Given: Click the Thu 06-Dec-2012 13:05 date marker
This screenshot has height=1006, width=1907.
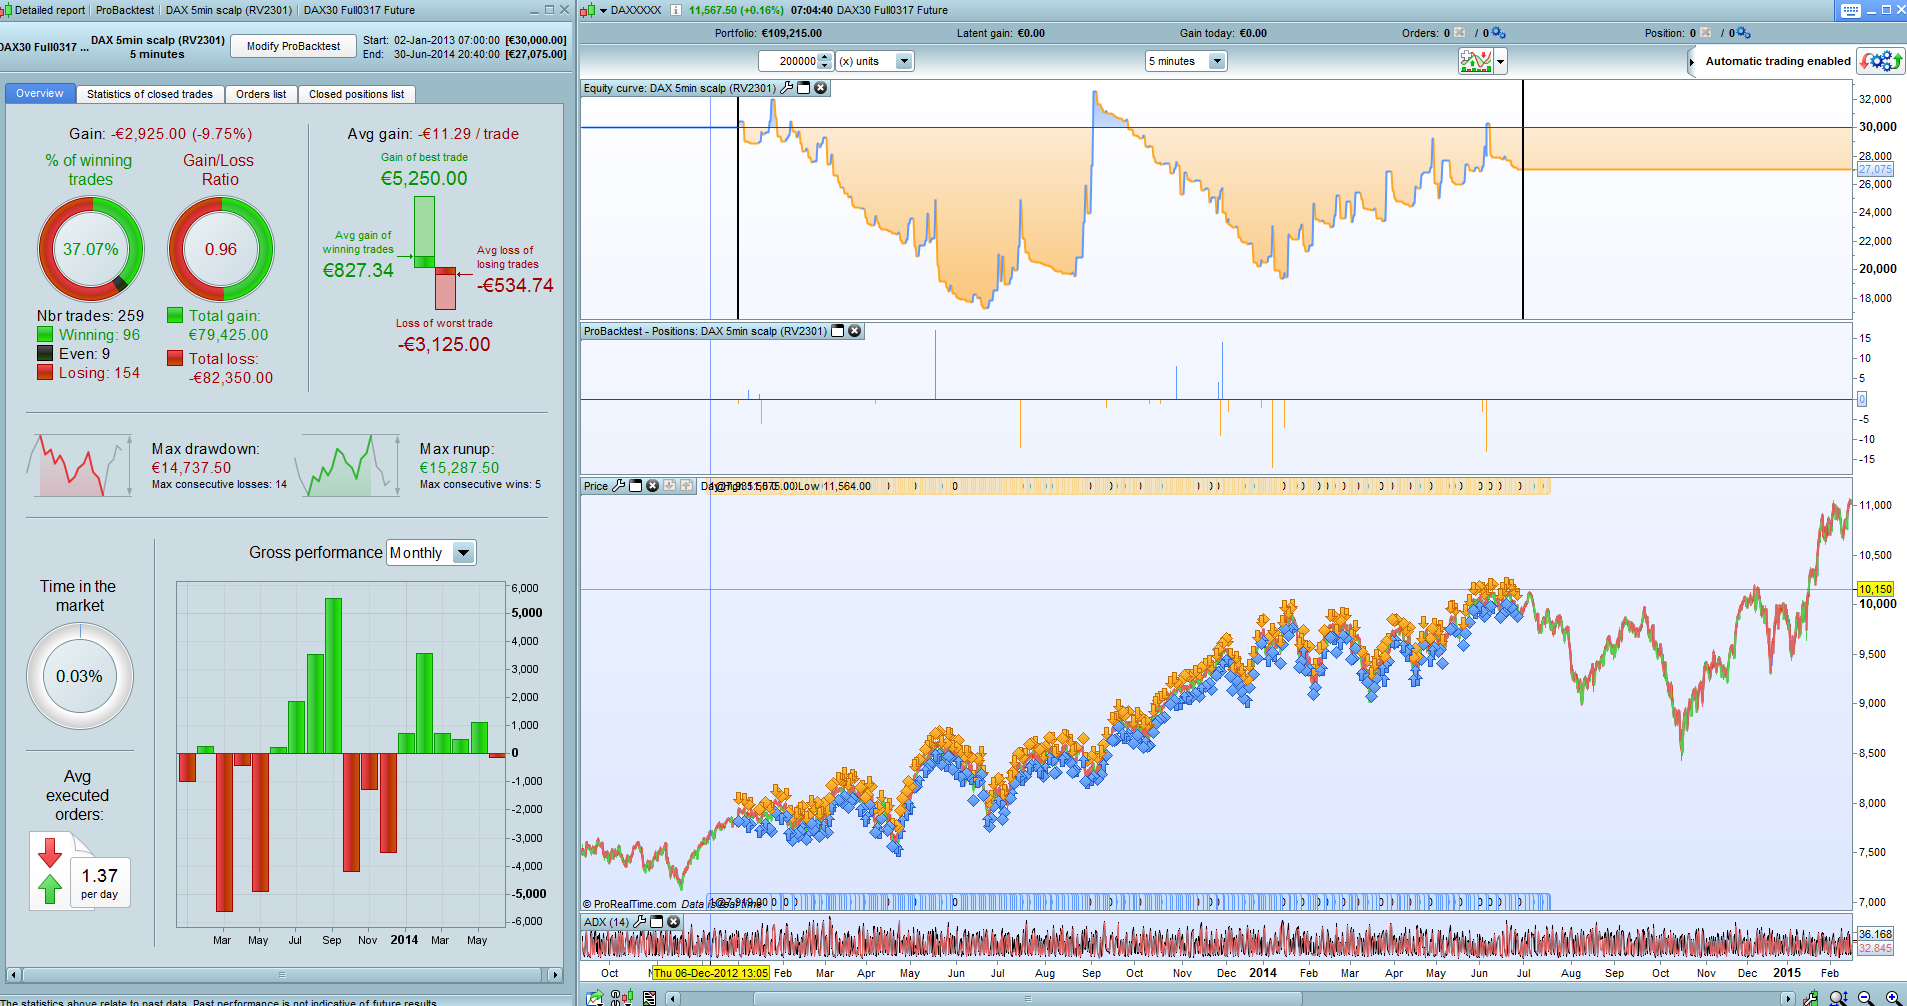Looking at the screenshot, I should (x=711, y=973).
